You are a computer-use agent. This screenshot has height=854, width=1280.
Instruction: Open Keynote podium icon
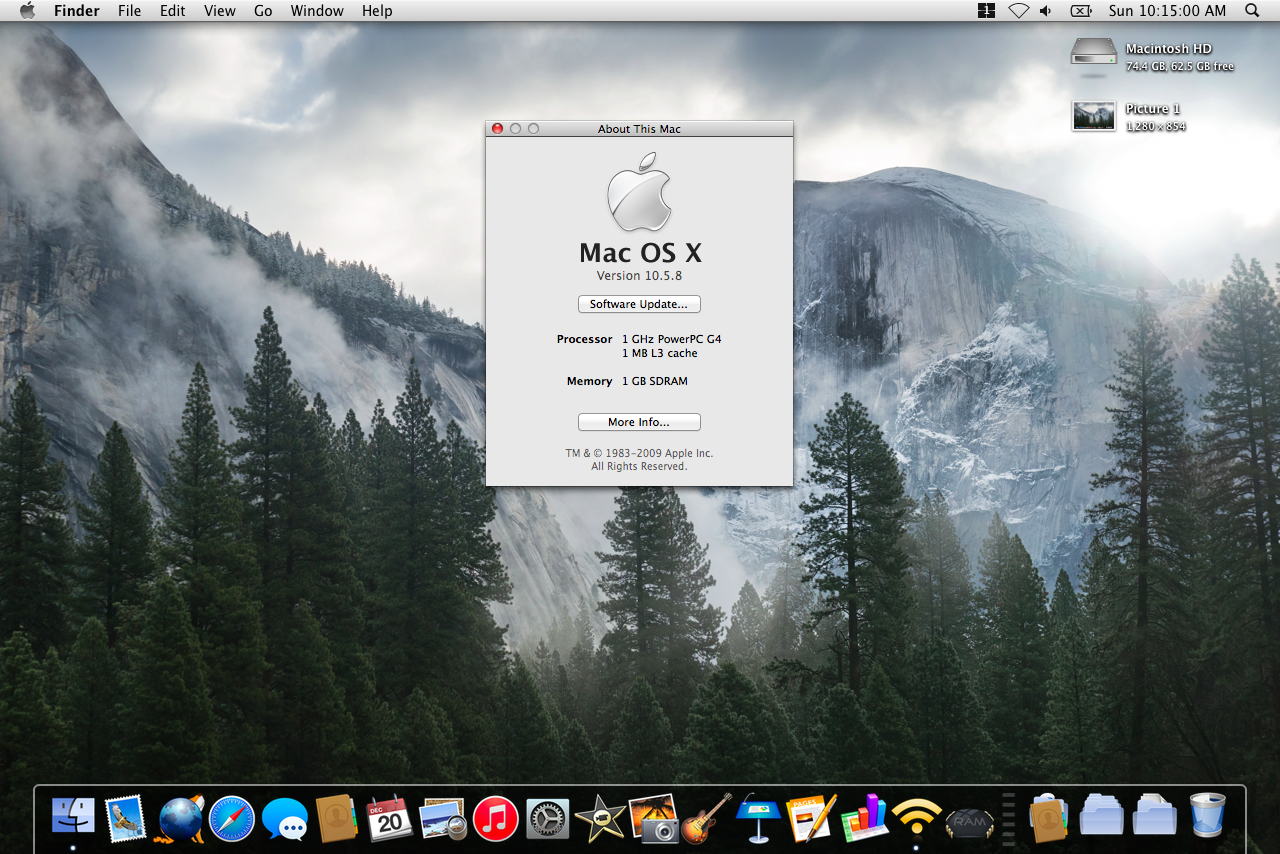[758, 819]
